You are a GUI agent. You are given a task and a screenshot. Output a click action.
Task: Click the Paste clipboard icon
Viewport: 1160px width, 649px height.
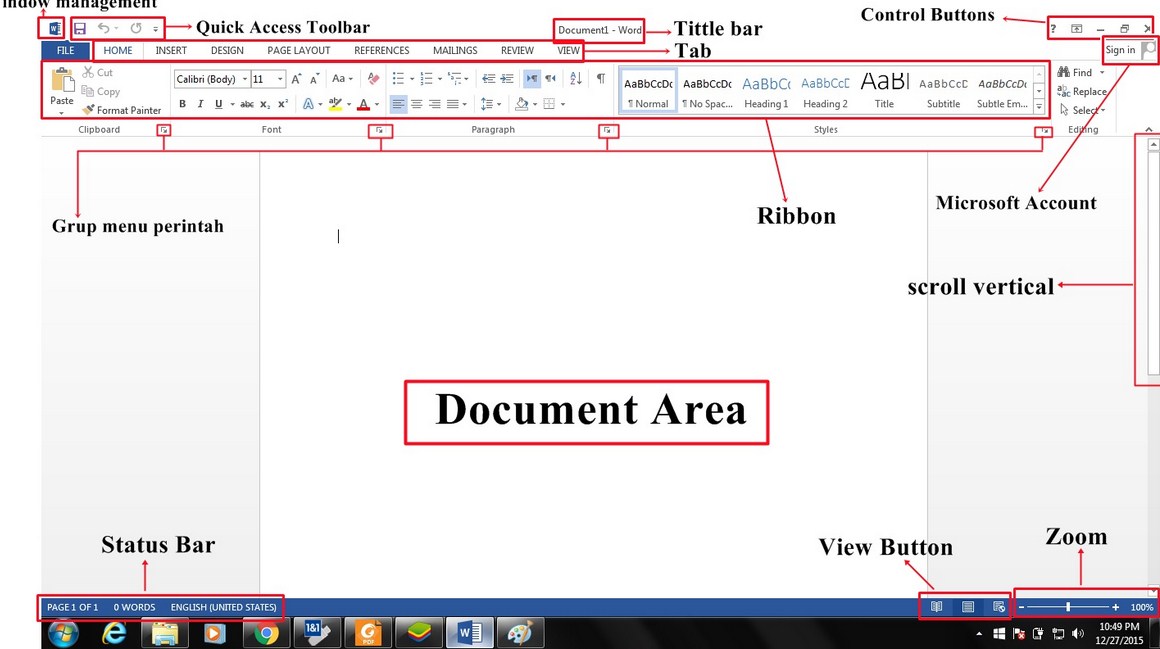pos(62,80)
